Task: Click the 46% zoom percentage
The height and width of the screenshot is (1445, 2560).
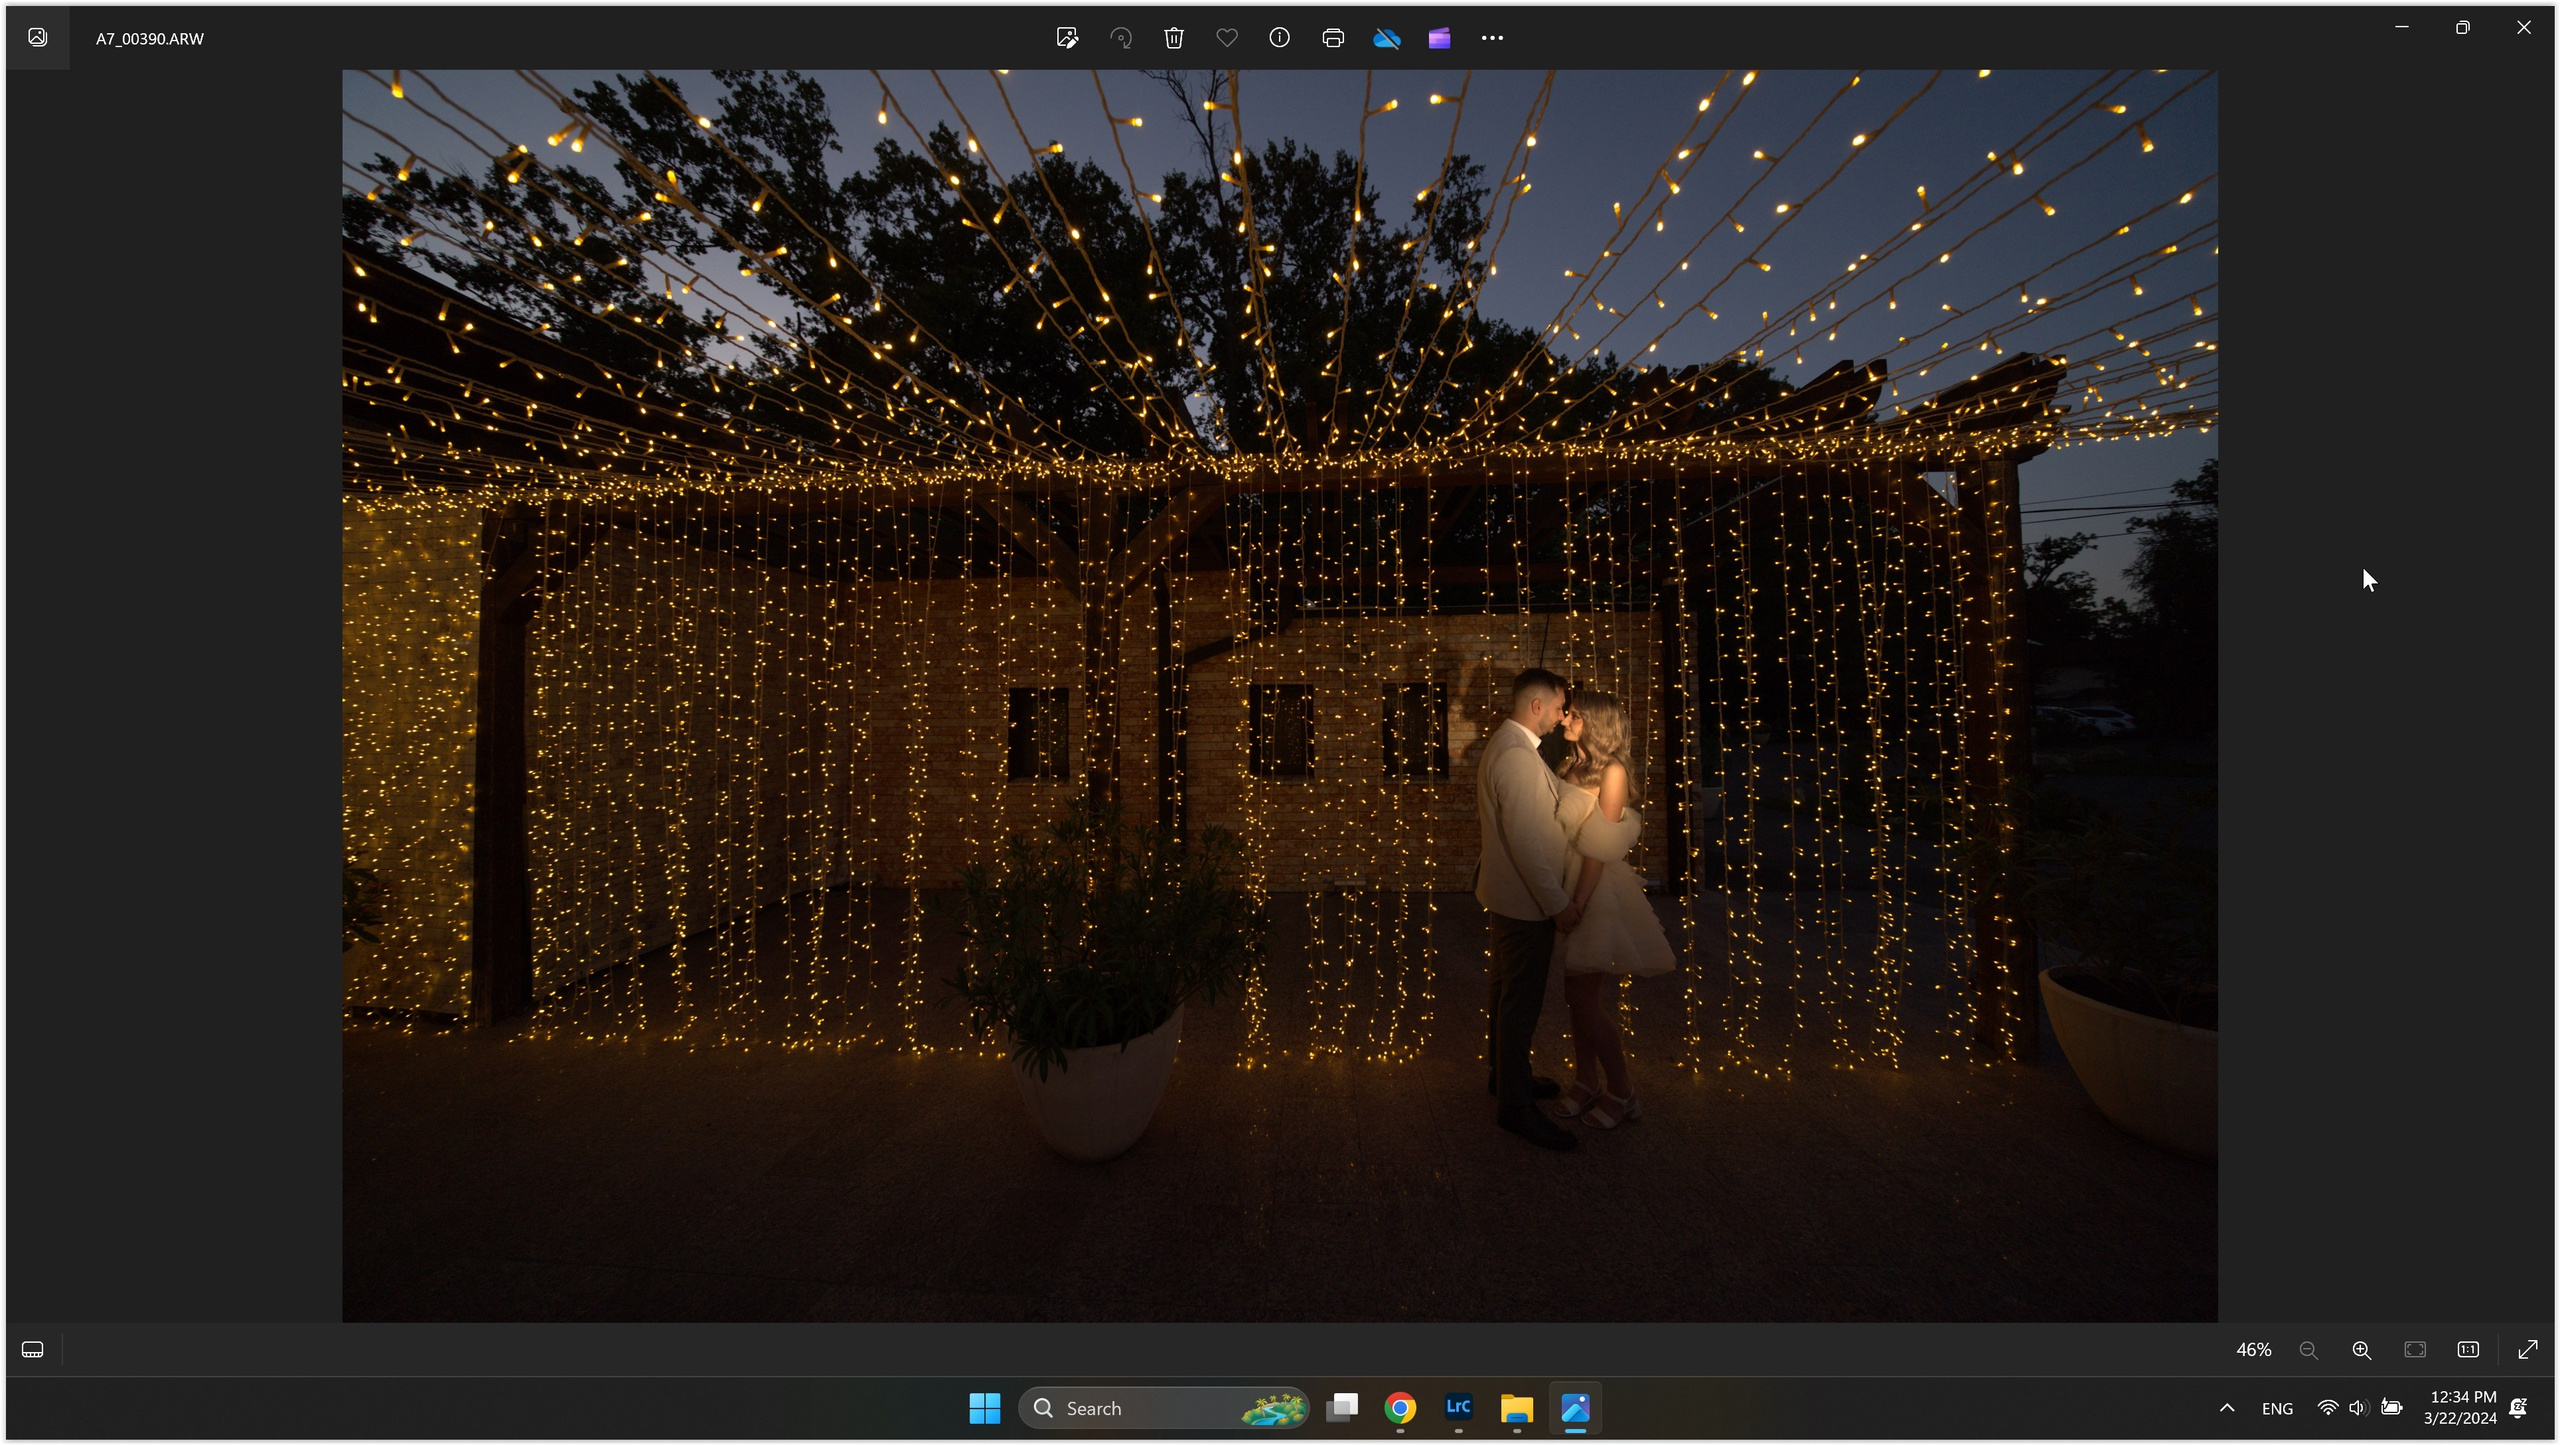Action: click(2253, 1350)
